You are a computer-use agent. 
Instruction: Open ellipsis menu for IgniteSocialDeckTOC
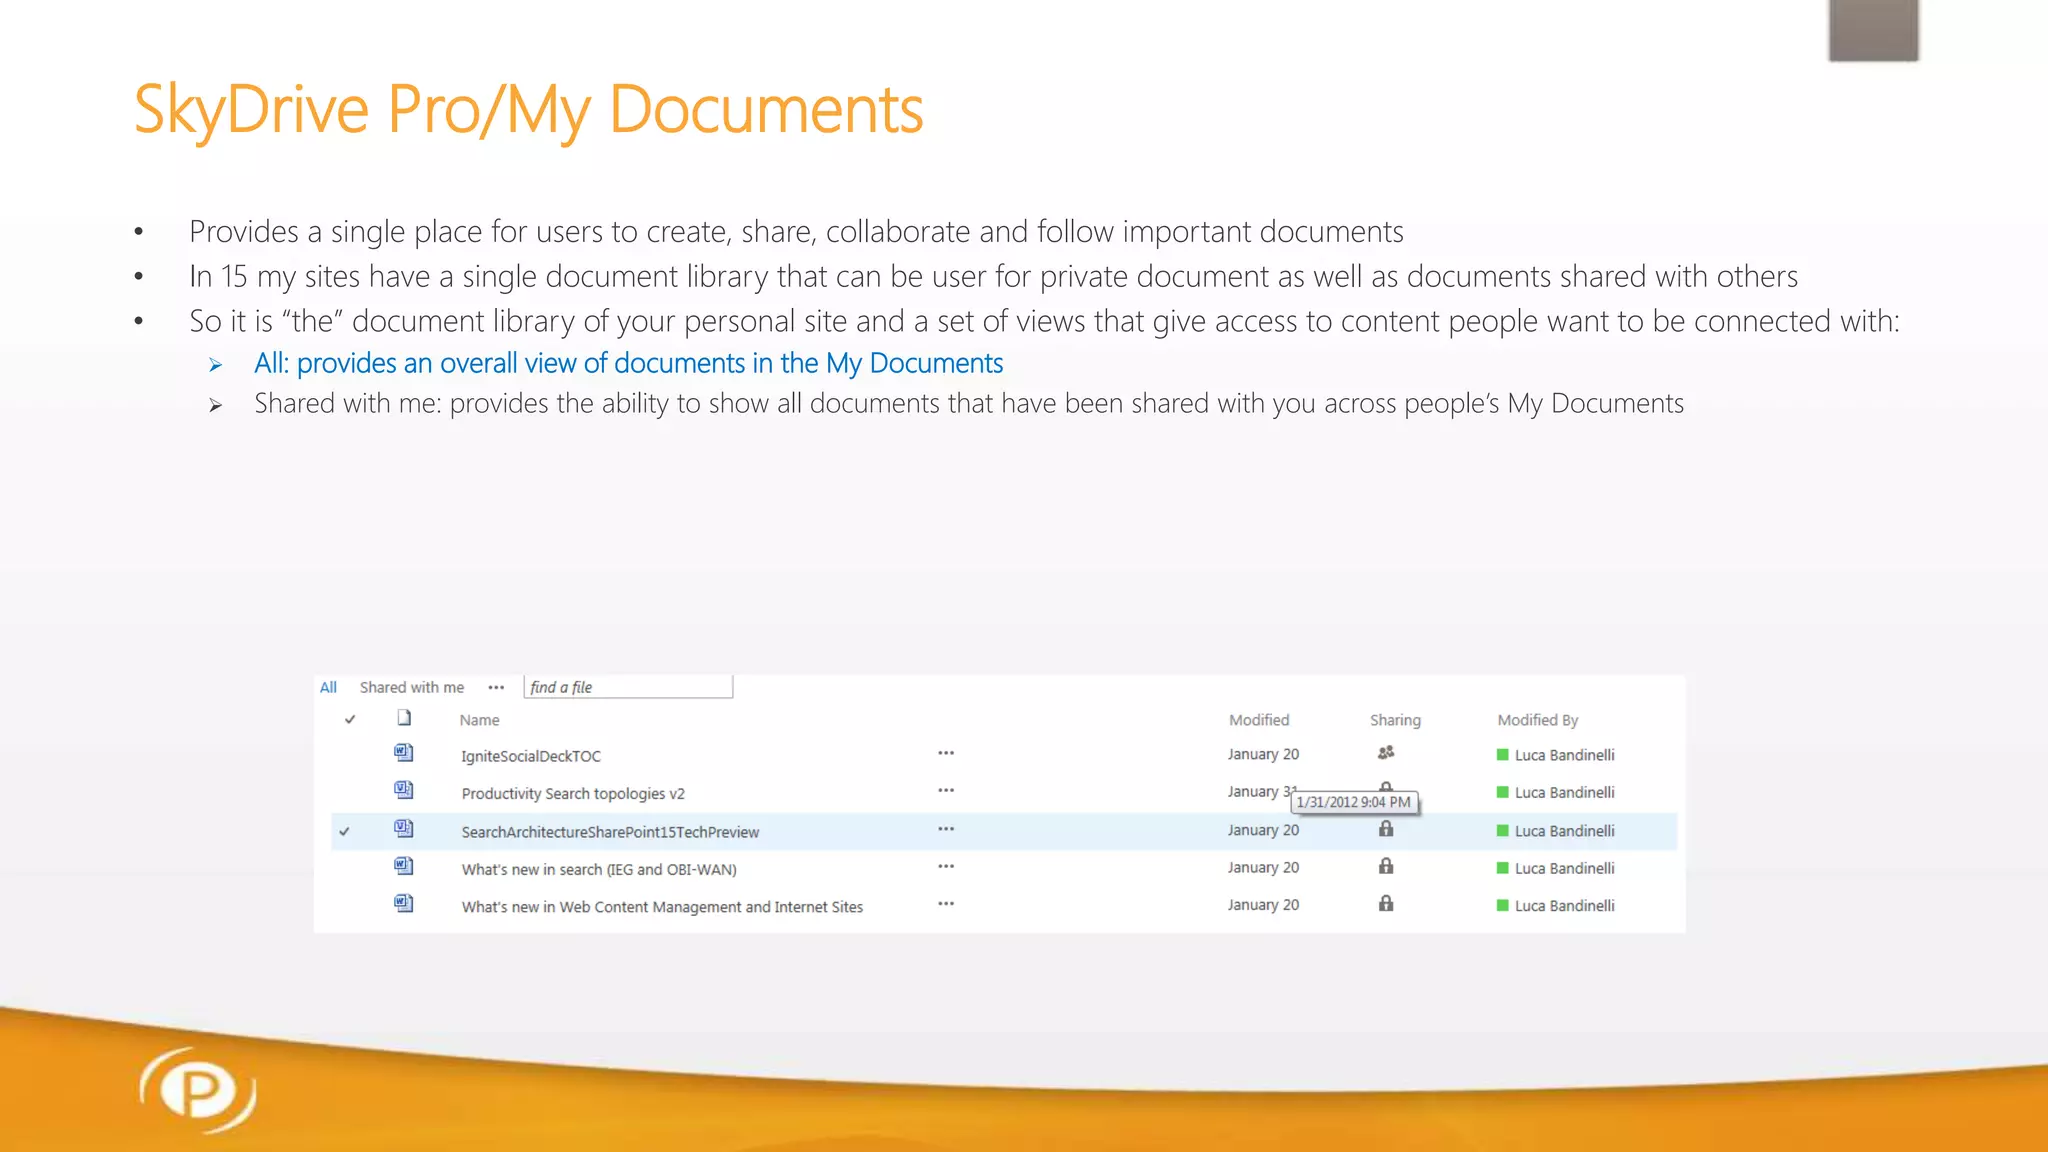(946, 753)
